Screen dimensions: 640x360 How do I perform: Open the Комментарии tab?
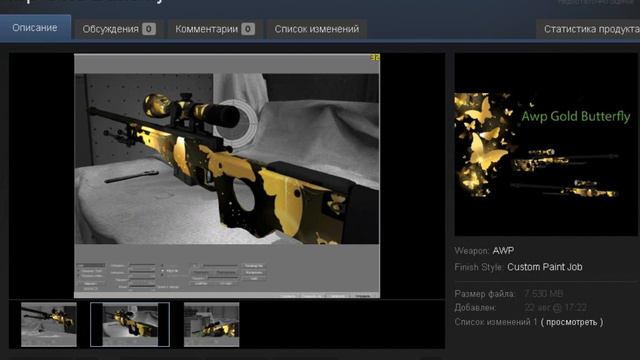click(215, 29)
